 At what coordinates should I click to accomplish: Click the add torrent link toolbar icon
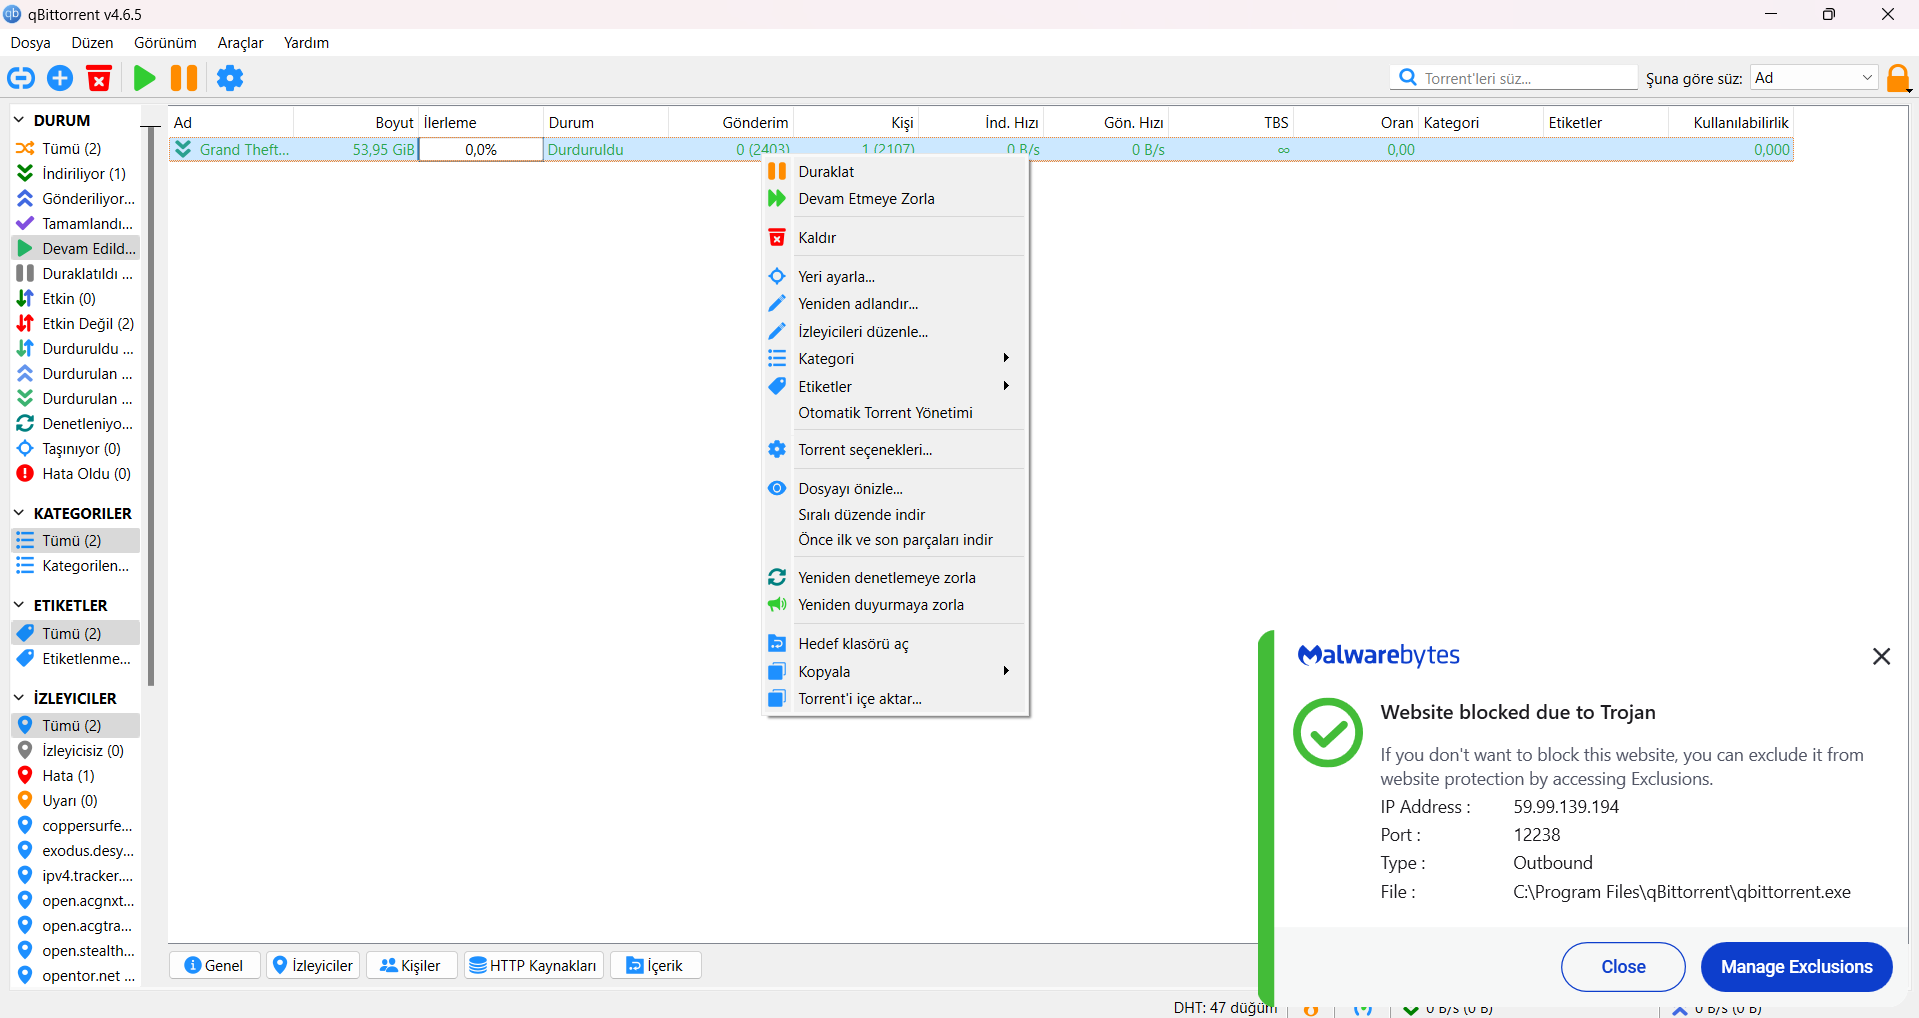pos(21,78)
